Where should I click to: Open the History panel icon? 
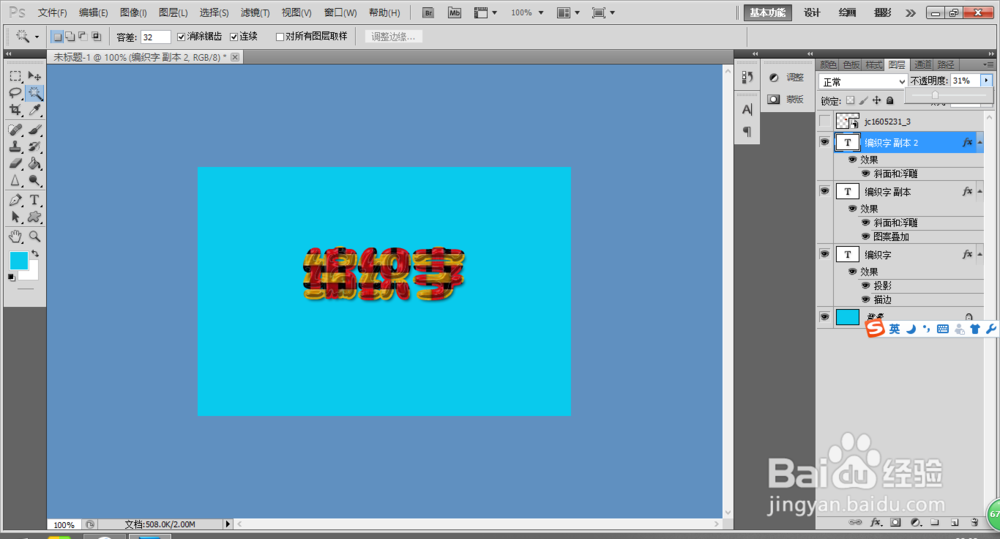pos(747,78)
